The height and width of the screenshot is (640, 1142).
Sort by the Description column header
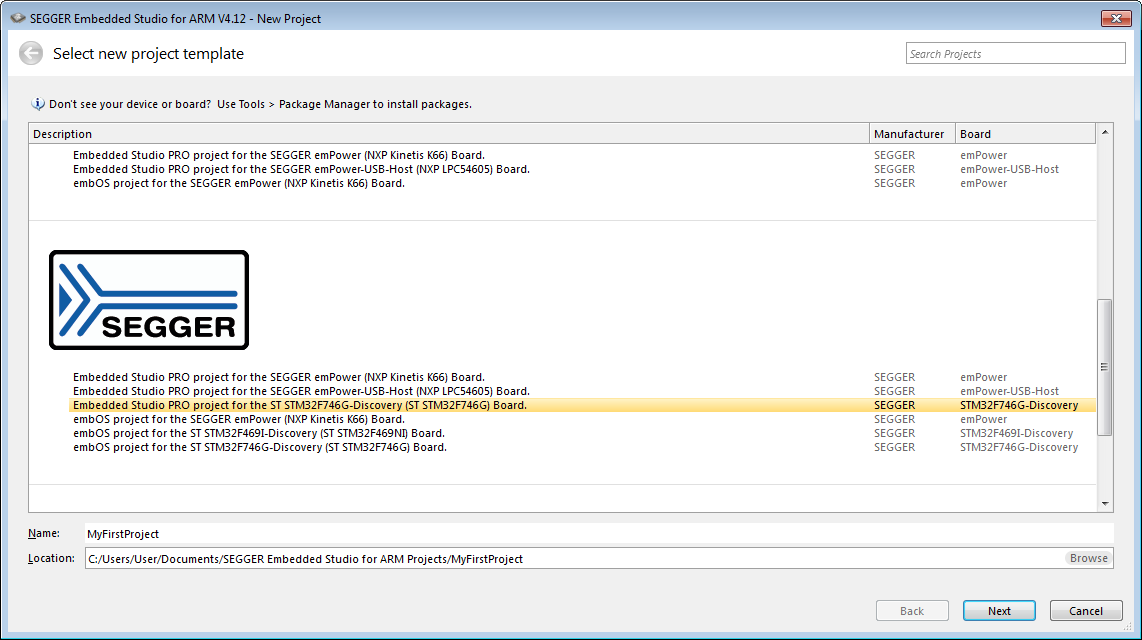click(449, 134)
